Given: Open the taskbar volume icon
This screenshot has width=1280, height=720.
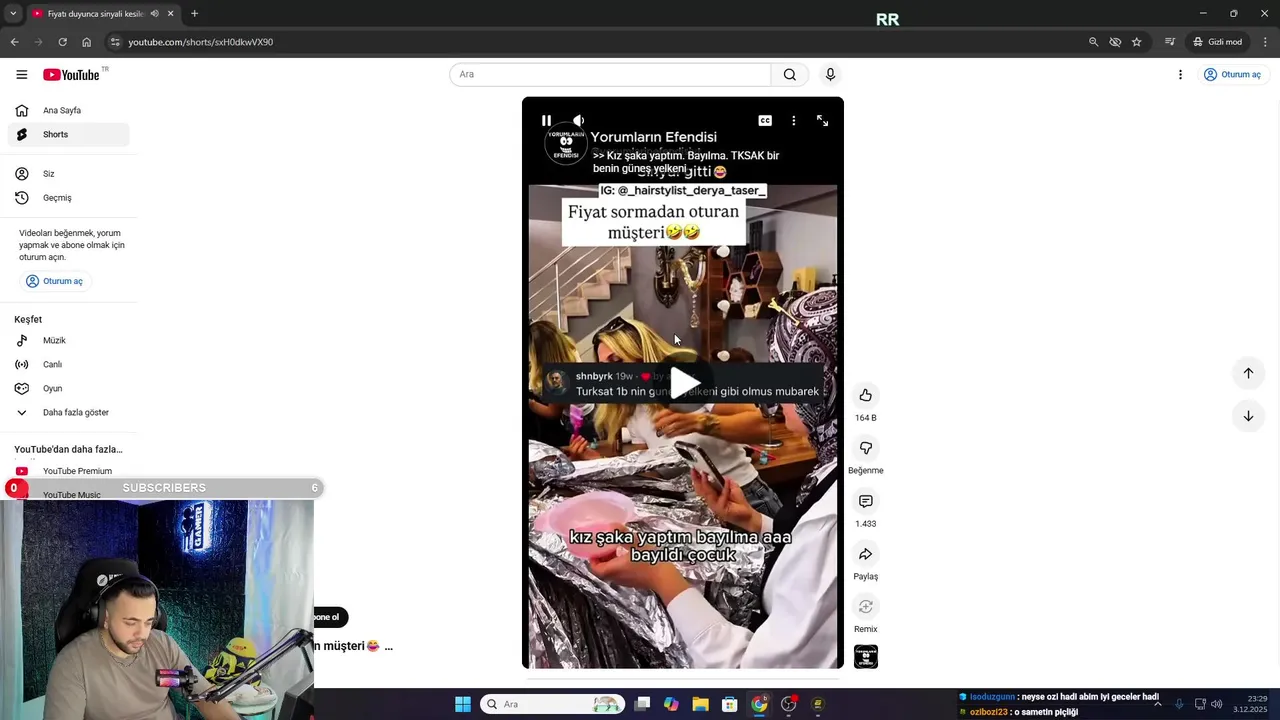Looking at the screenshot, I should coord(1218,704).
